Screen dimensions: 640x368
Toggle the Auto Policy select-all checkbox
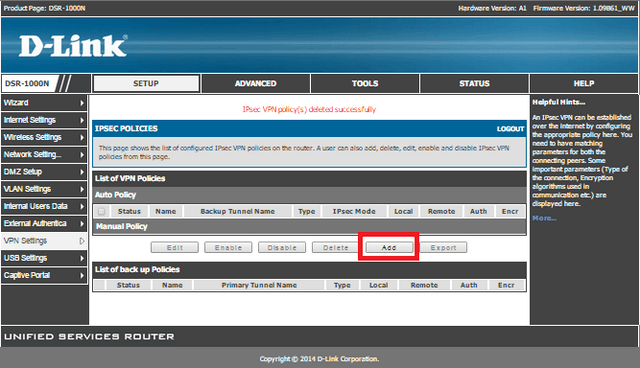(x=102, y=211)
